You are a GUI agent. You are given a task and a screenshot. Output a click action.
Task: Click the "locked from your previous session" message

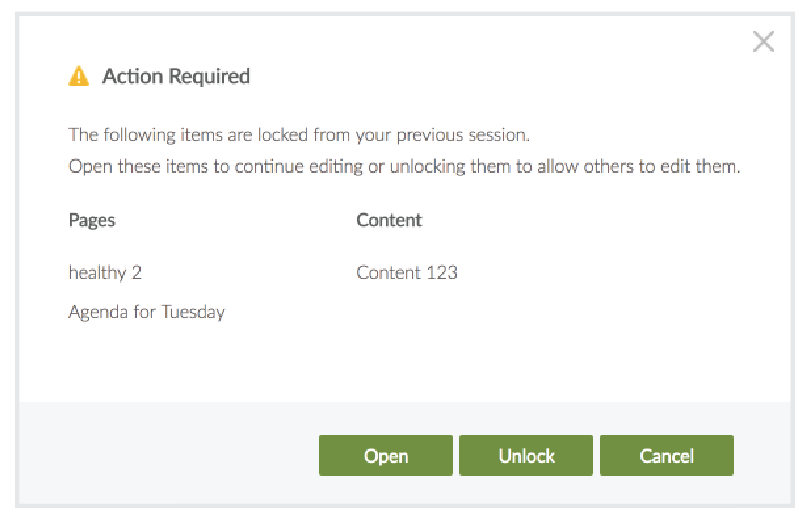[298, 134]
